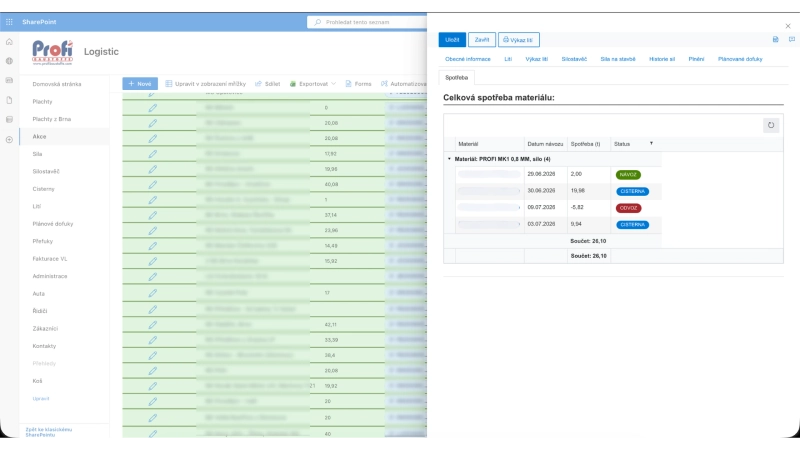
Task: Click pencil icon for row with value 17,92
Action: [153, 154]
